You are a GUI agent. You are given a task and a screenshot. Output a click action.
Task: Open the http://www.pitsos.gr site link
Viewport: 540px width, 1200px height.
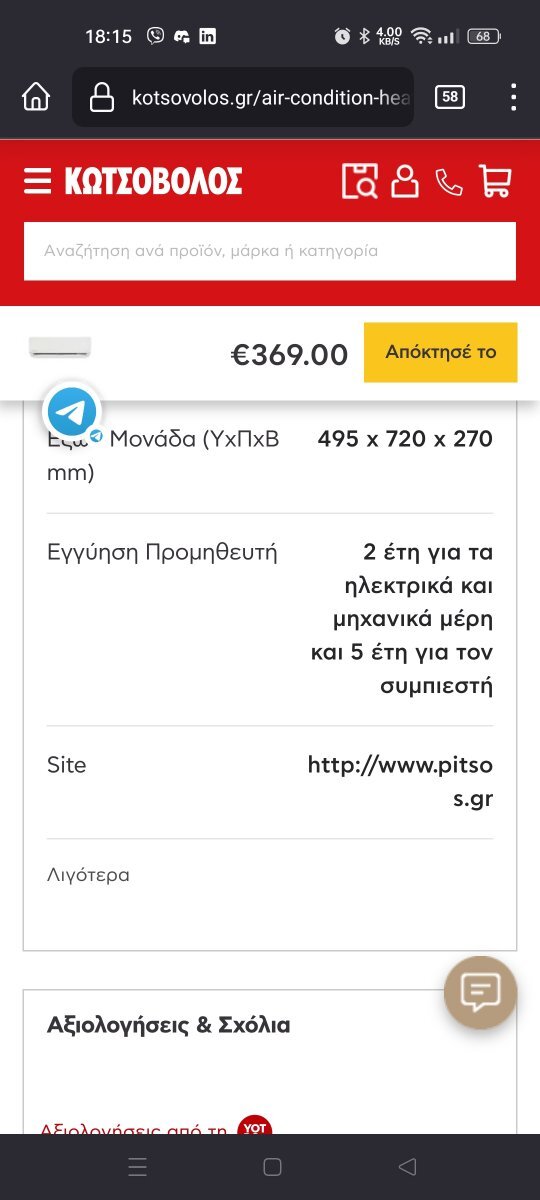(400, 782)
